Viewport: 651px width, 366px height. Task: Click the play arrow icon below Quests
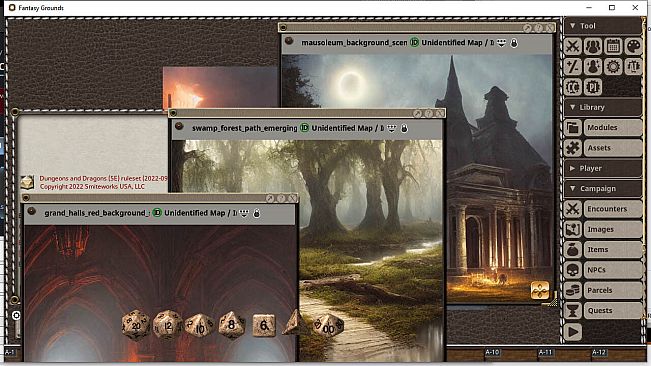coord(573,332)
